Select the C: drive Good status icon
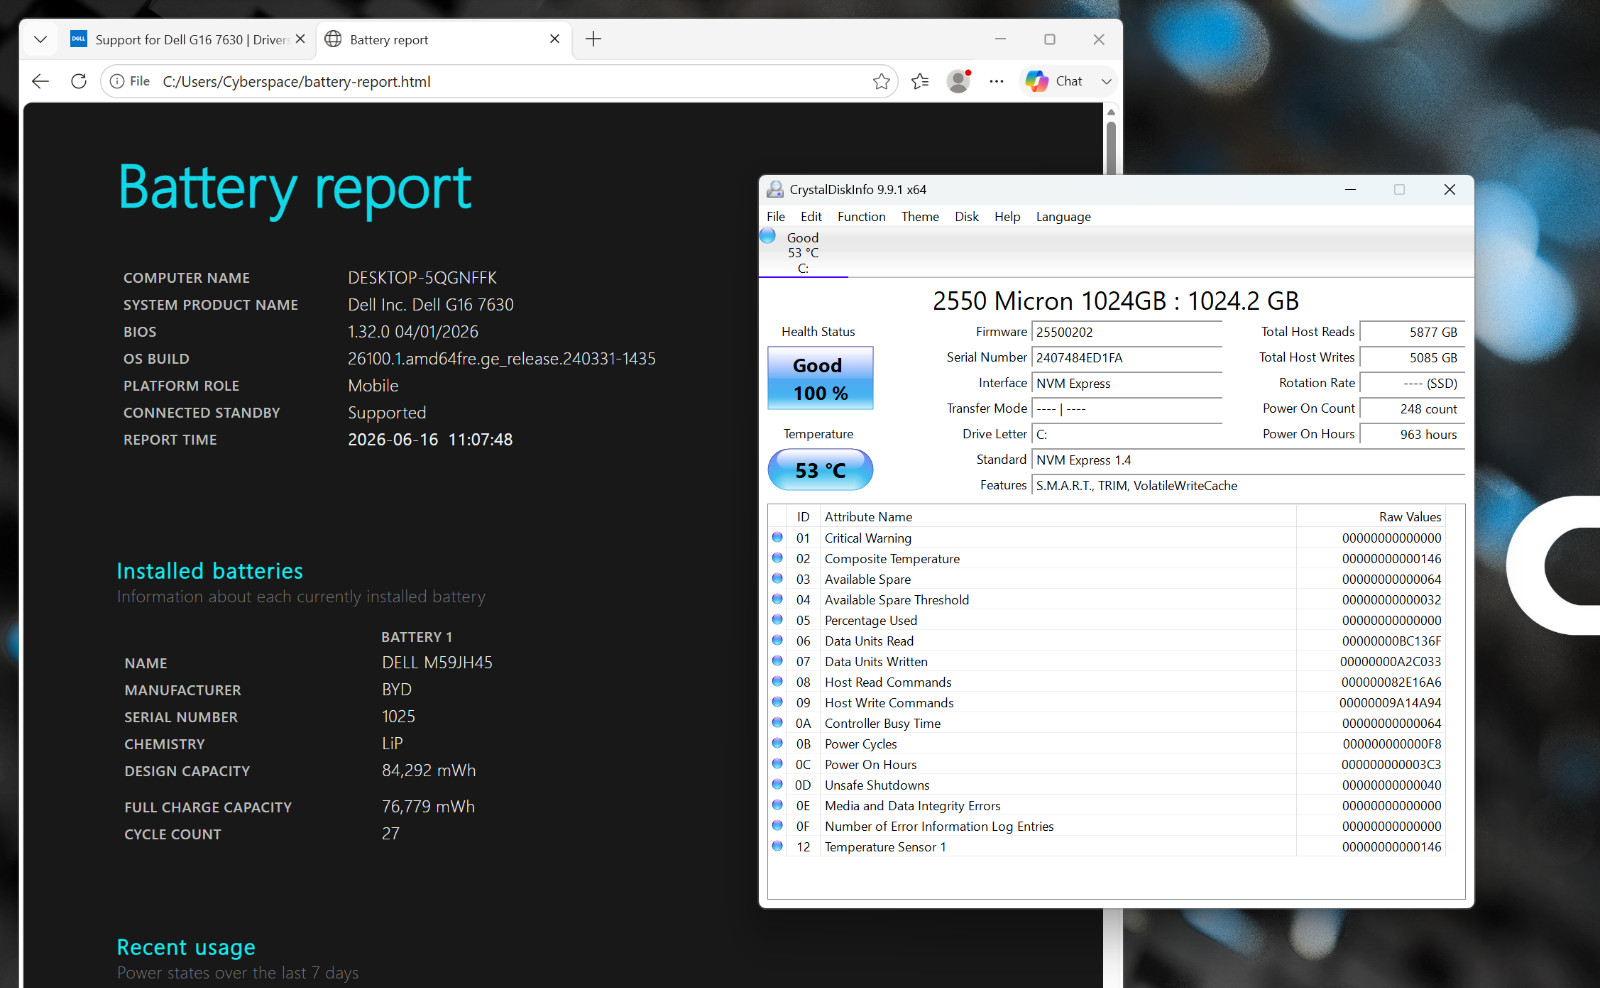Screen dimensions: 1600x988 pos(768,236)
